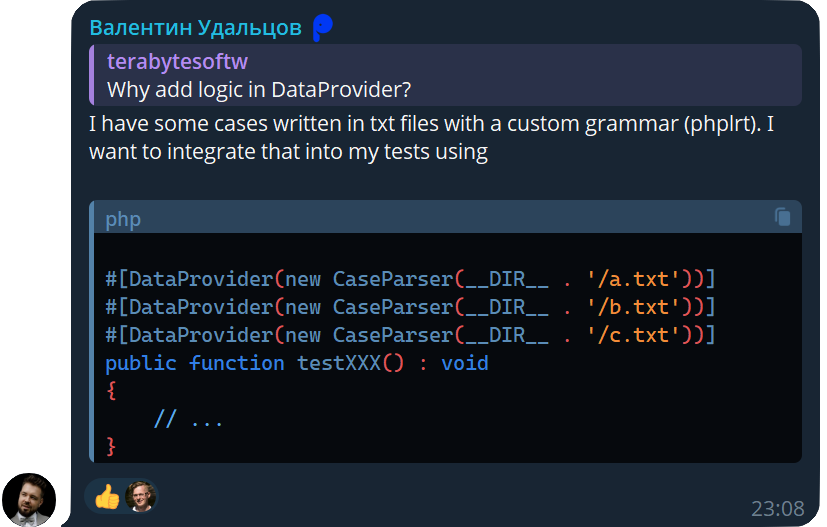The width and height of the screenshot is (827, 527).
Task: Click the code line containing '/b.txt'
Action: [x=410, y=307]
